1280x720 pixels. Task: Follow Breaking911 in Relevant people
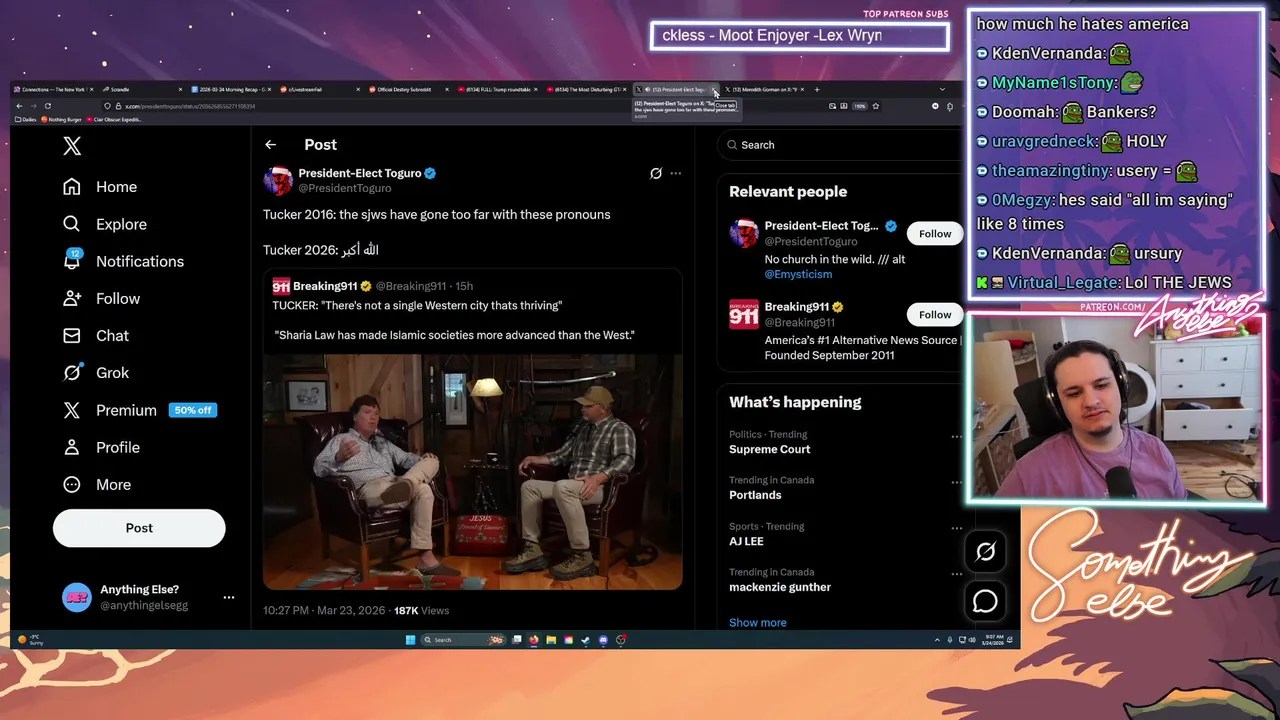(x=935, y=314)
